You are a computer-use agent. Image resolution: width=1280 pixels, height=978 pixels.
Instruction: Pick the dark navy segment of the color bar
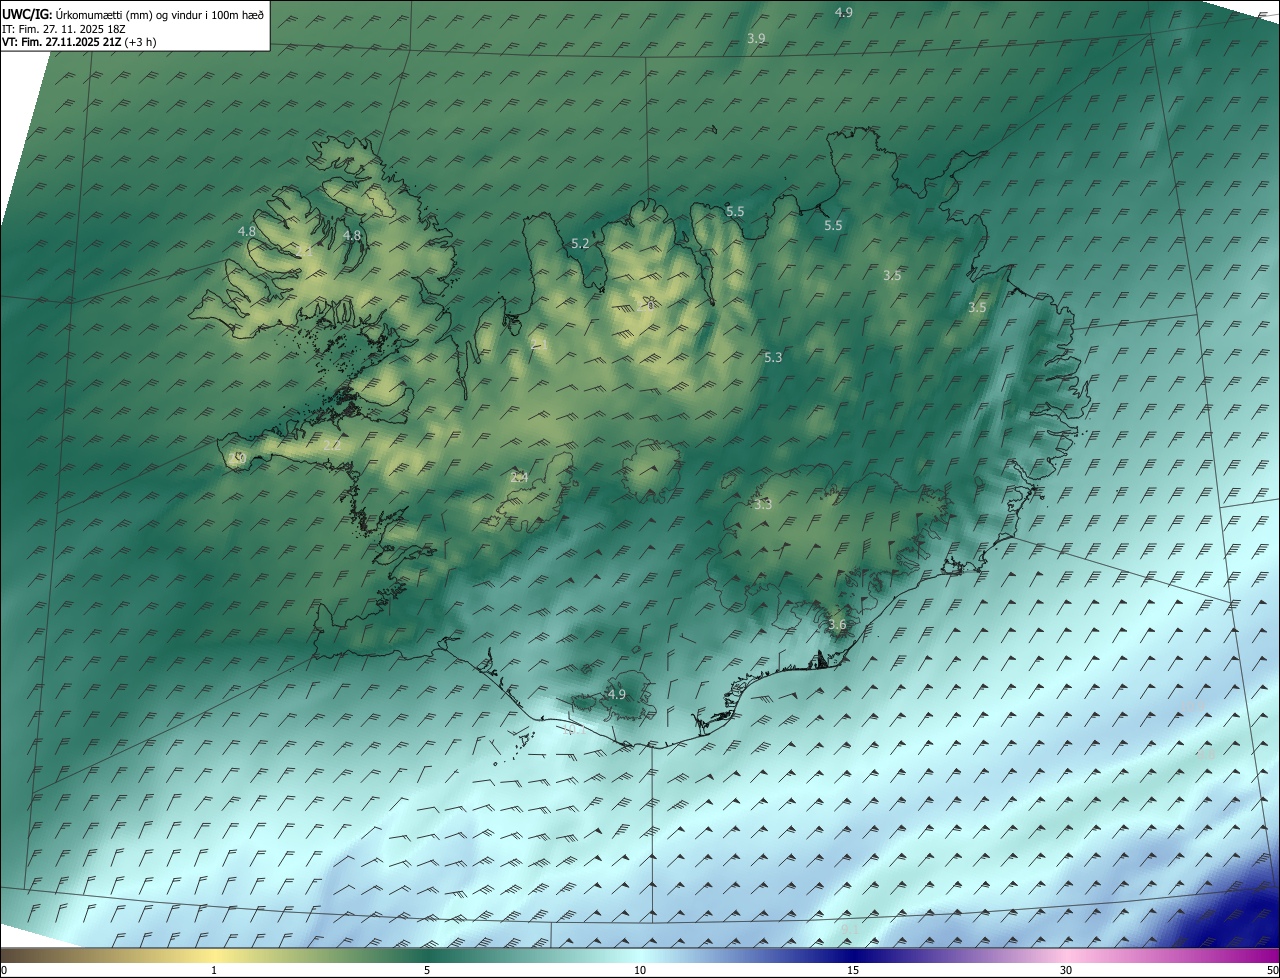pyautogui.click(x=855, y=955)
